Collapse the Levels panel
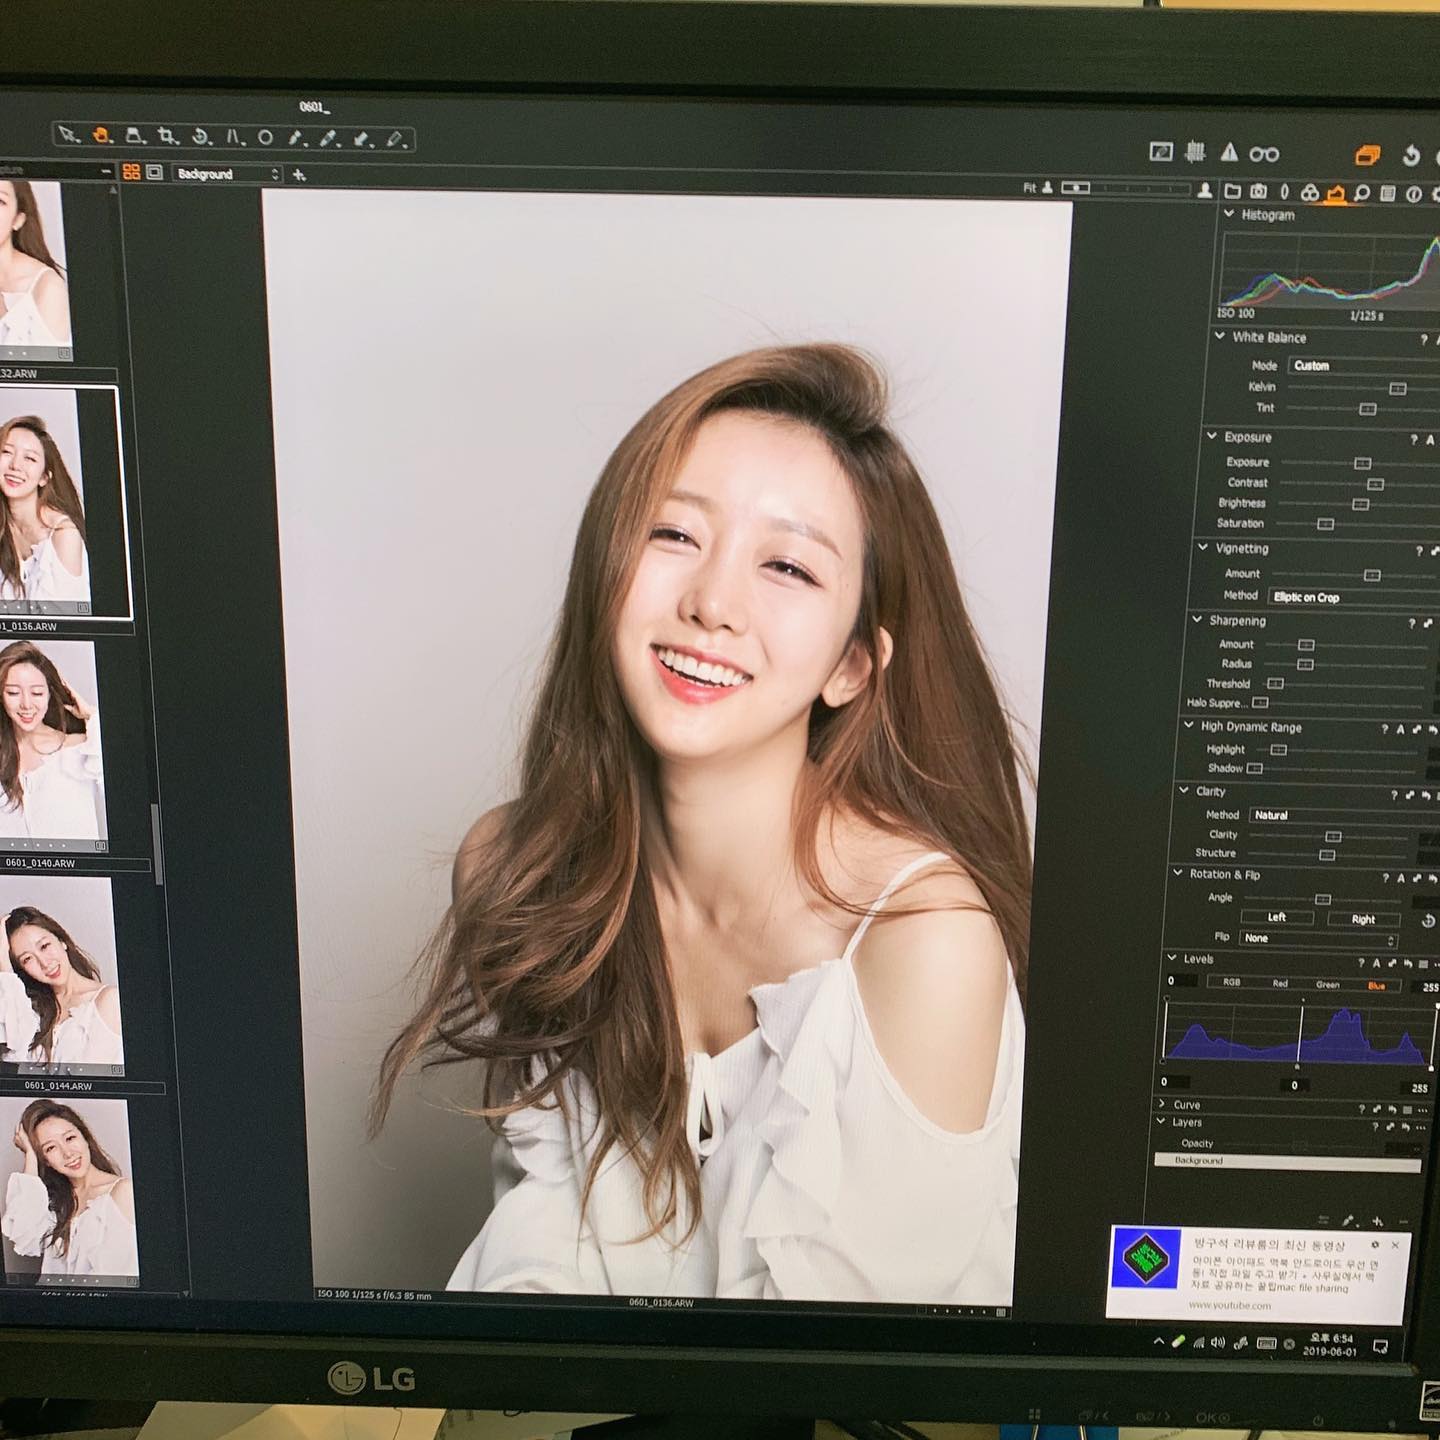This screenshot has width=1440, height=1440. [x=1172, y=958]
